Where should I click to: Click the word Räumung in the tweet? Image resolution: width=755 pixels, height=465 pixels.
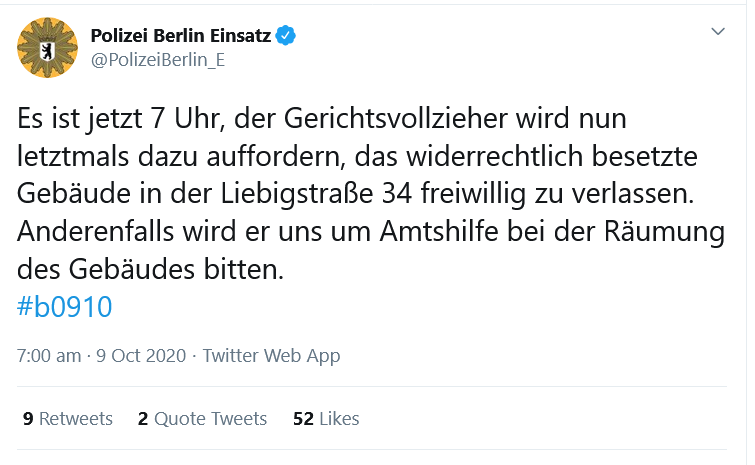coord(664,233)
